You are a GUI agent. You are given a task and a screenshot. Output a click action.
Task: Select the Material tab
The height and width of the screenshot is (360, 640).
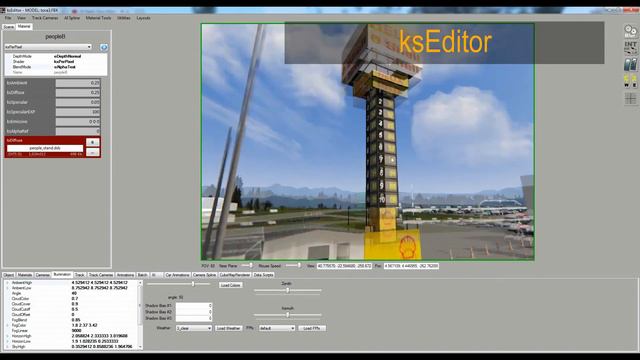[24, 27]
